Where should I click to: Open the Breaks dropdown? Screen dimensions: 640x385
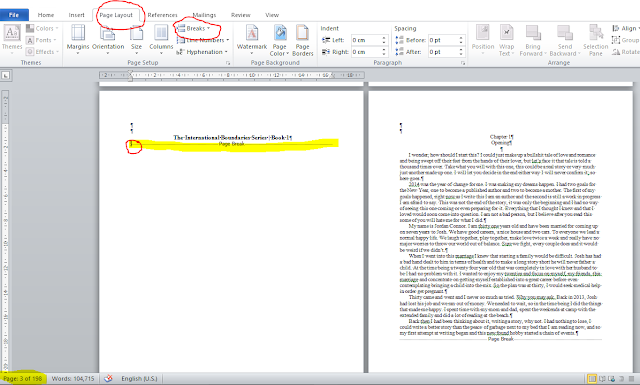193,28
